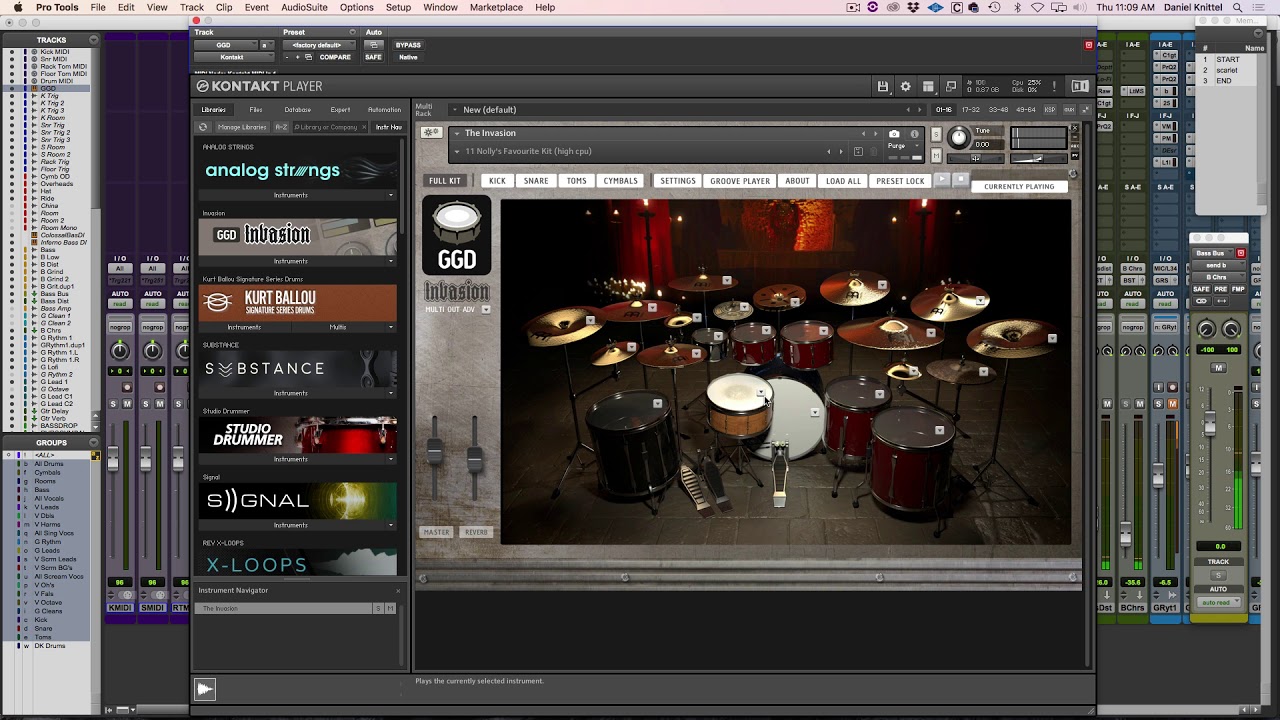
Task: Take a snapshot with the camera icon
Action: click(894, 133)
